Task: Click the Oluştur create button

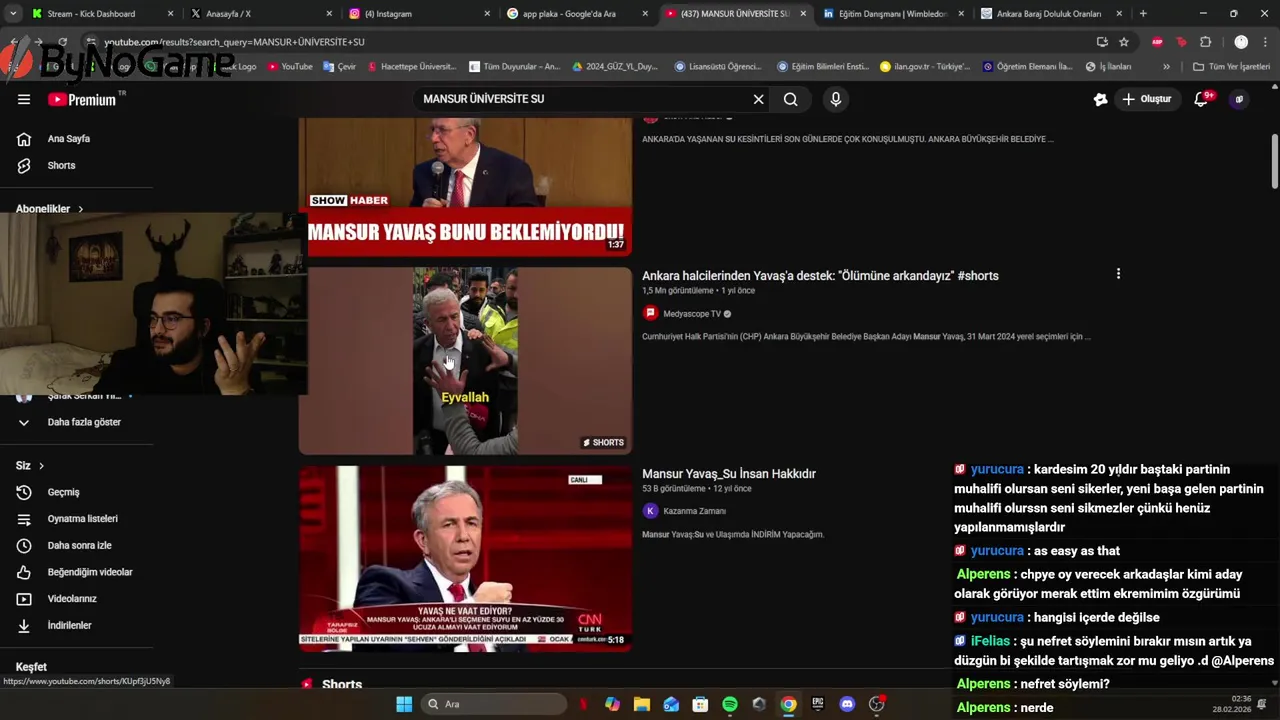Action: pos(1147,99)
